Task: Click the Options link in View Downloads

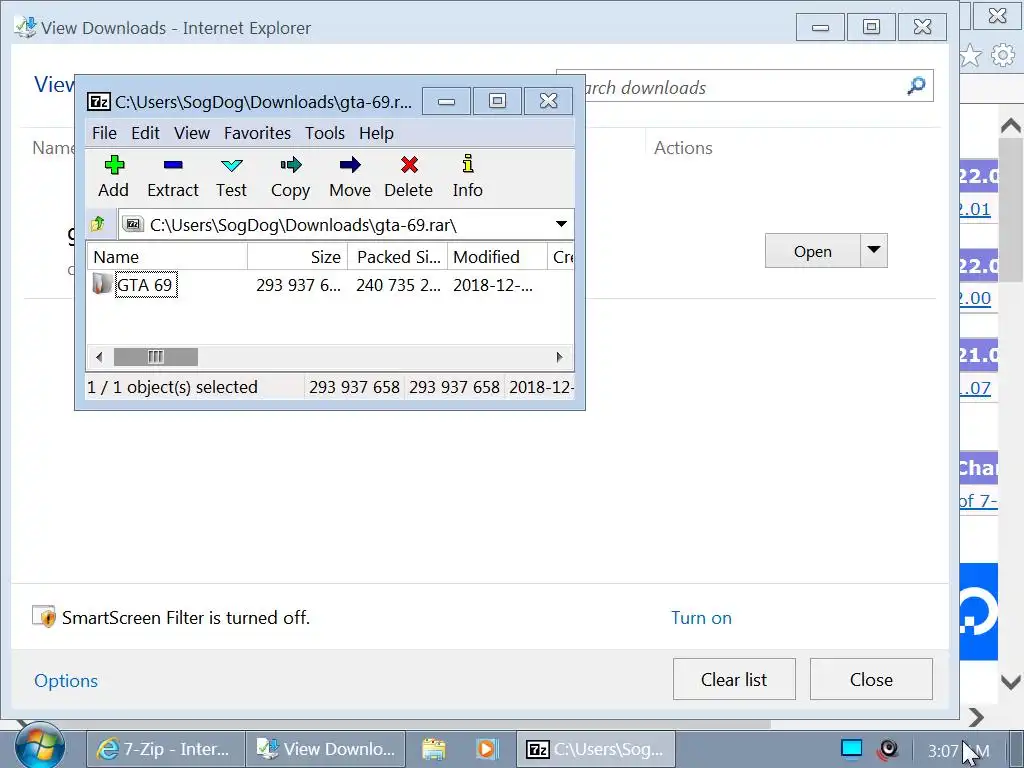Action: click(x=66, y=680)
